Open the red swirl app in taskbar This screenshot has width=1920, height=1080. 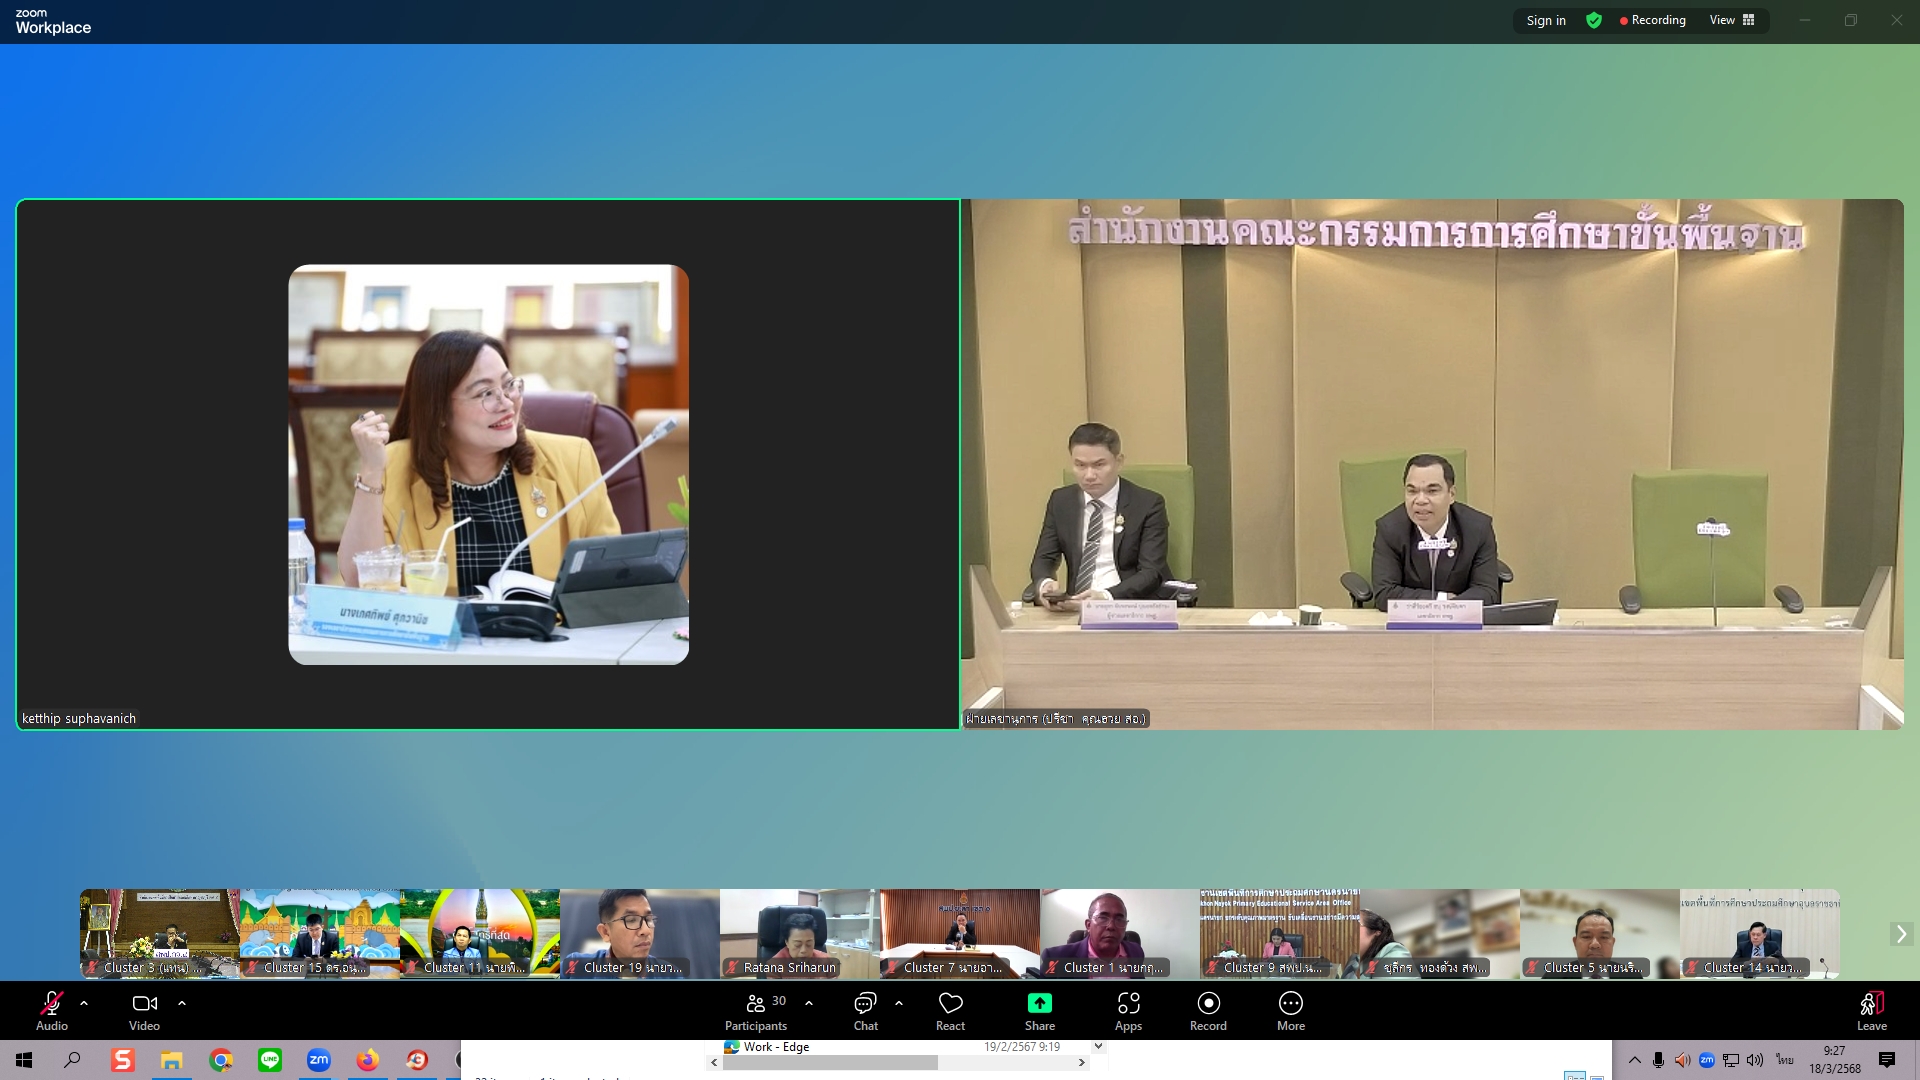[x=417, y=1060]
